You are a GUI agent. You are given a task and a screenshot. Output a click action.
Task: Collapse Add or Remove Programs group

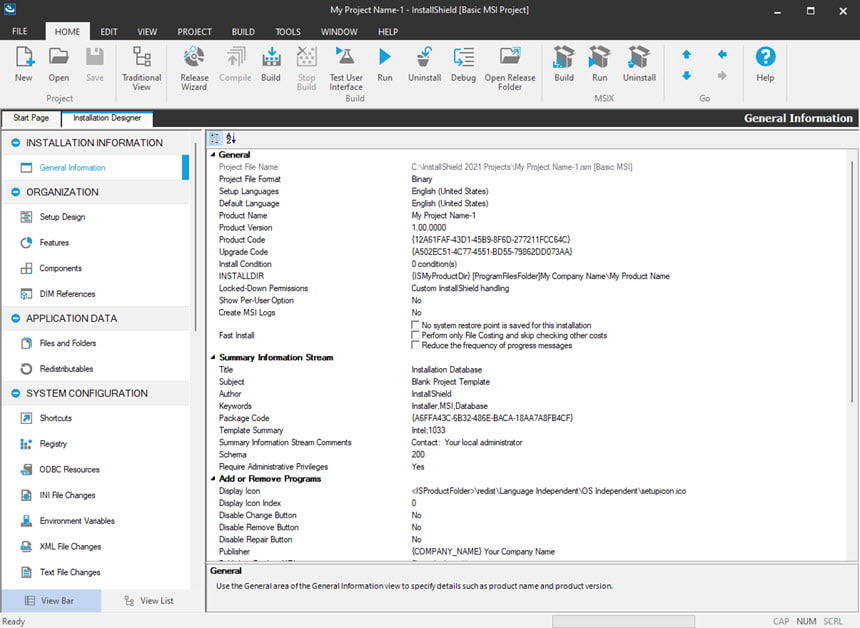[x=213, y=479]
